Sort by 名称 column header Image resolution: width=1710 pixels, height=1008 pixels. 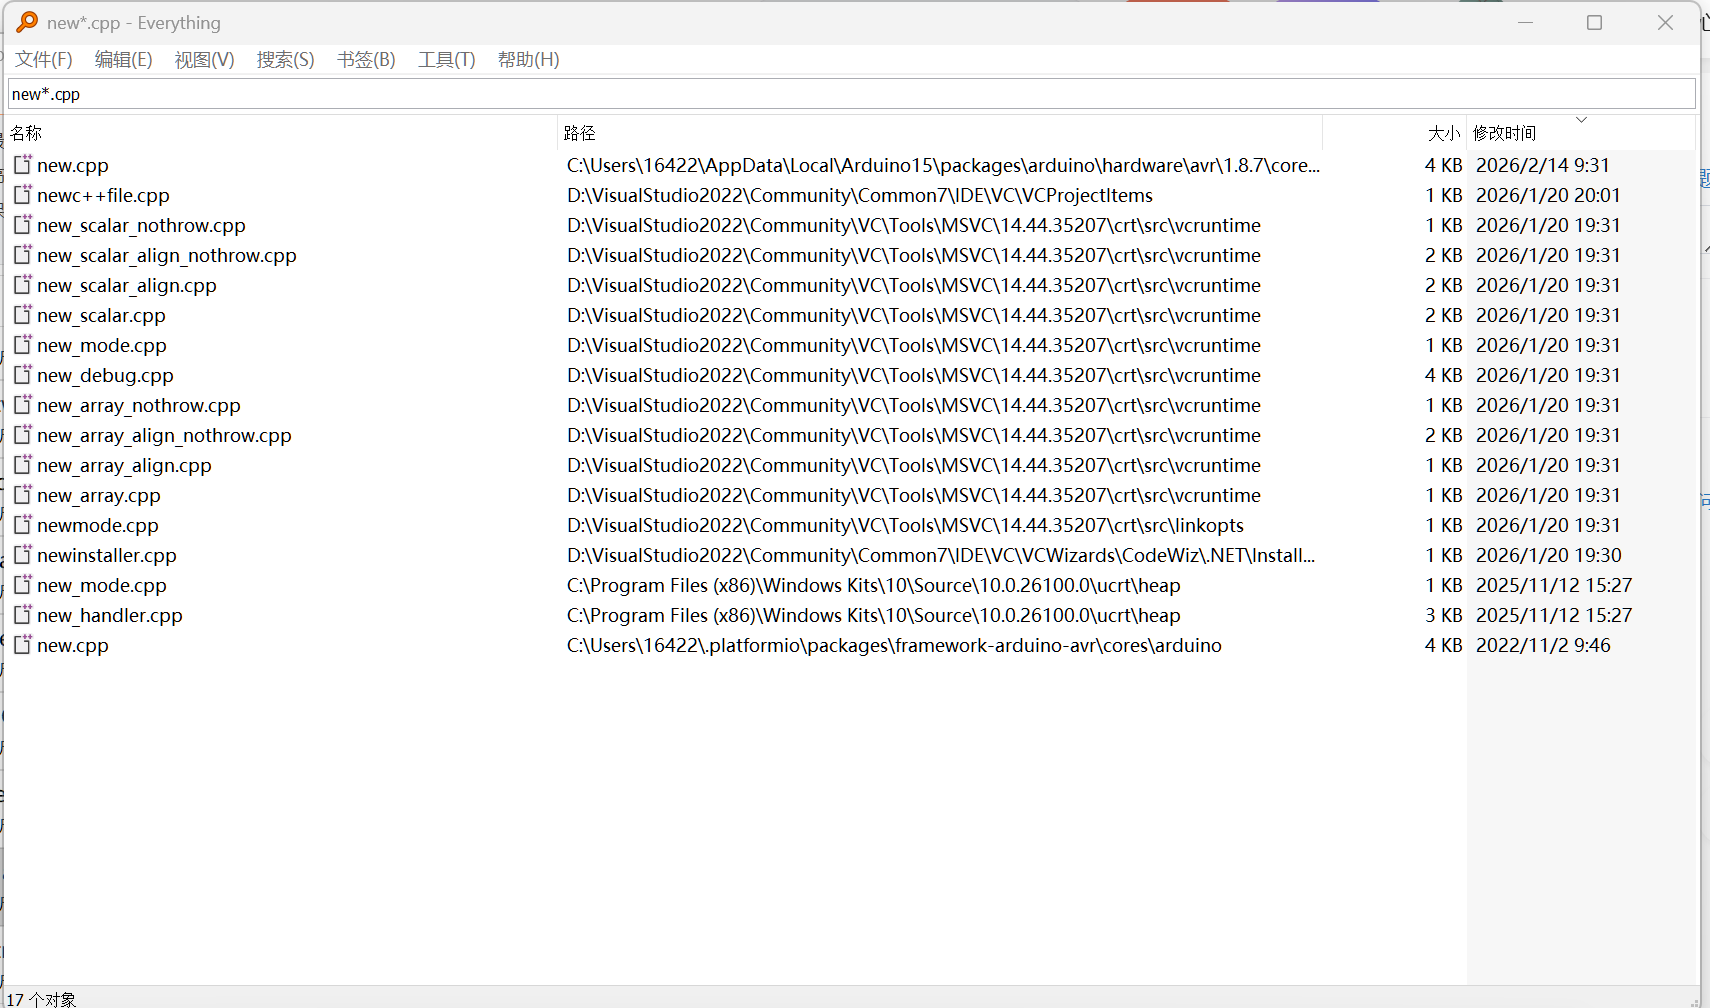point(281,133)
